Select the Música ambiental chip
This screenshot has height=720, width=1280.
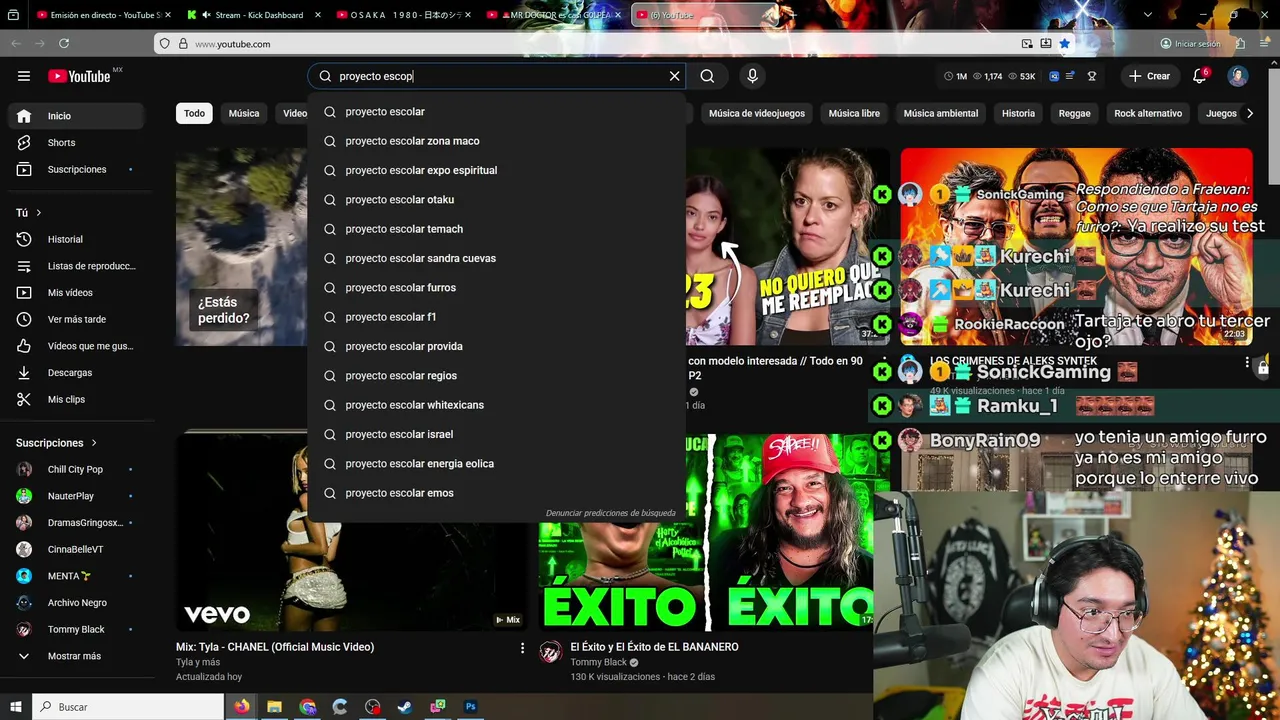pos(941,113)
